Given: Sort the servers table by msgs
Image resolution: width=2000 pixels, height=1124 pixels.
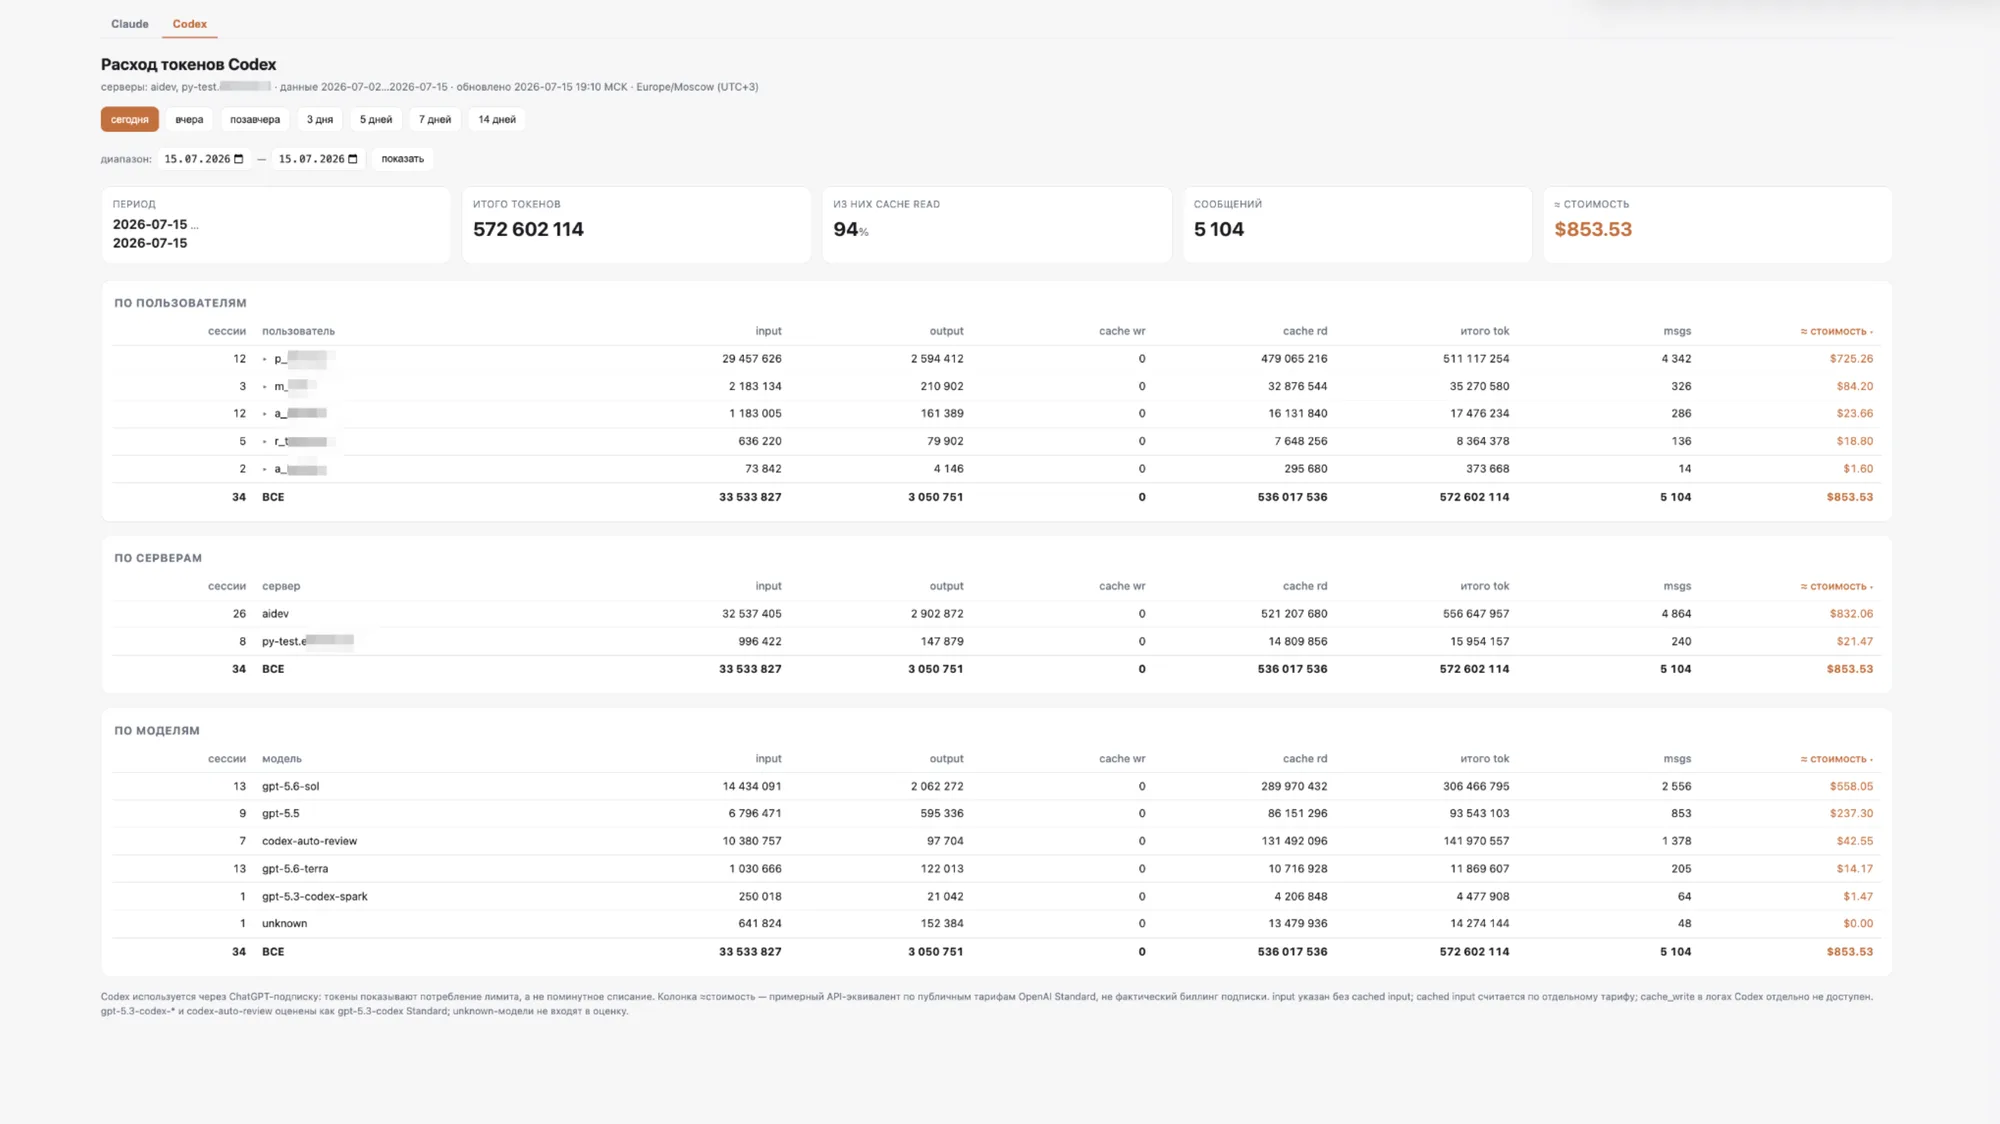Looking at the screenshot, I should [1677, 586].
